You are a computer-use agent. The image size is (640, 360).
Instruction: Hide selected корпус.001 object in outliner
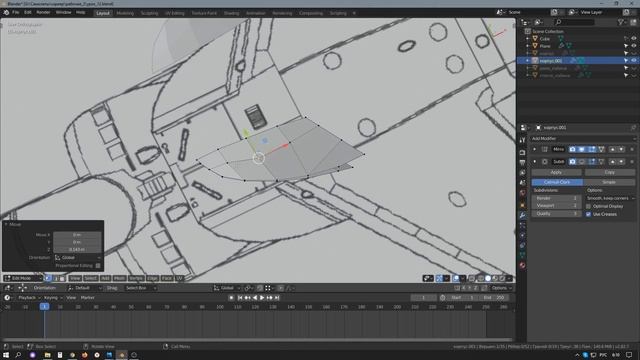[633, 60]
